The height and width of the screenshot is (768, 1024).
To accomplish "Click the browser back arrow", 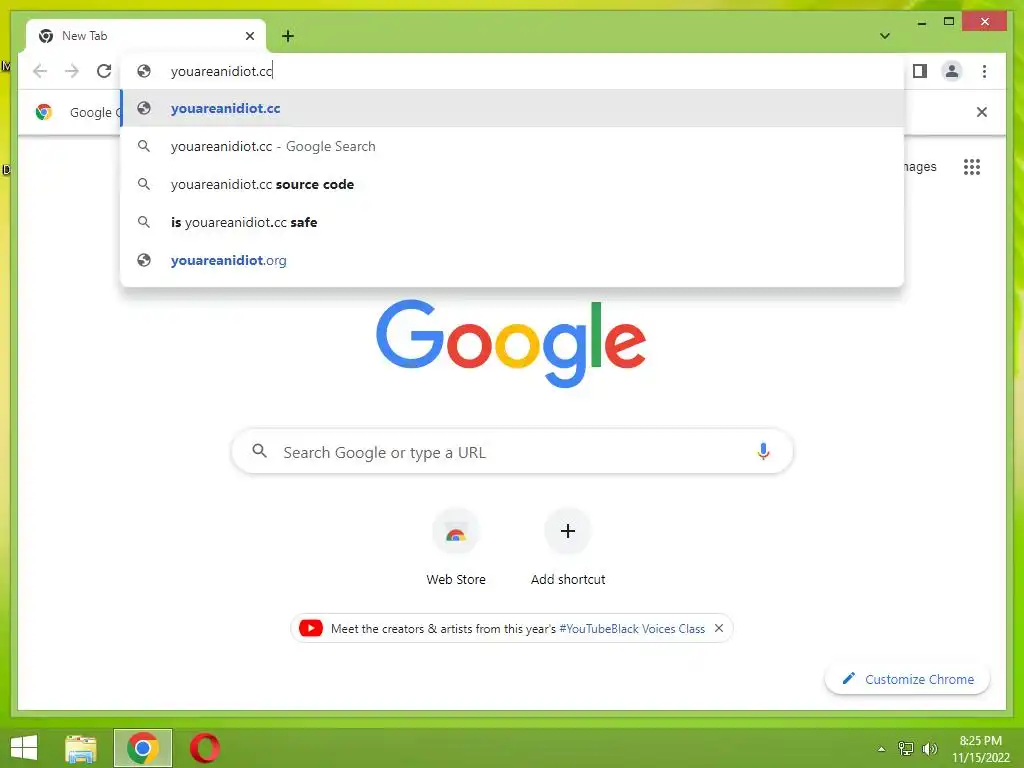I will tap(40, 71).
